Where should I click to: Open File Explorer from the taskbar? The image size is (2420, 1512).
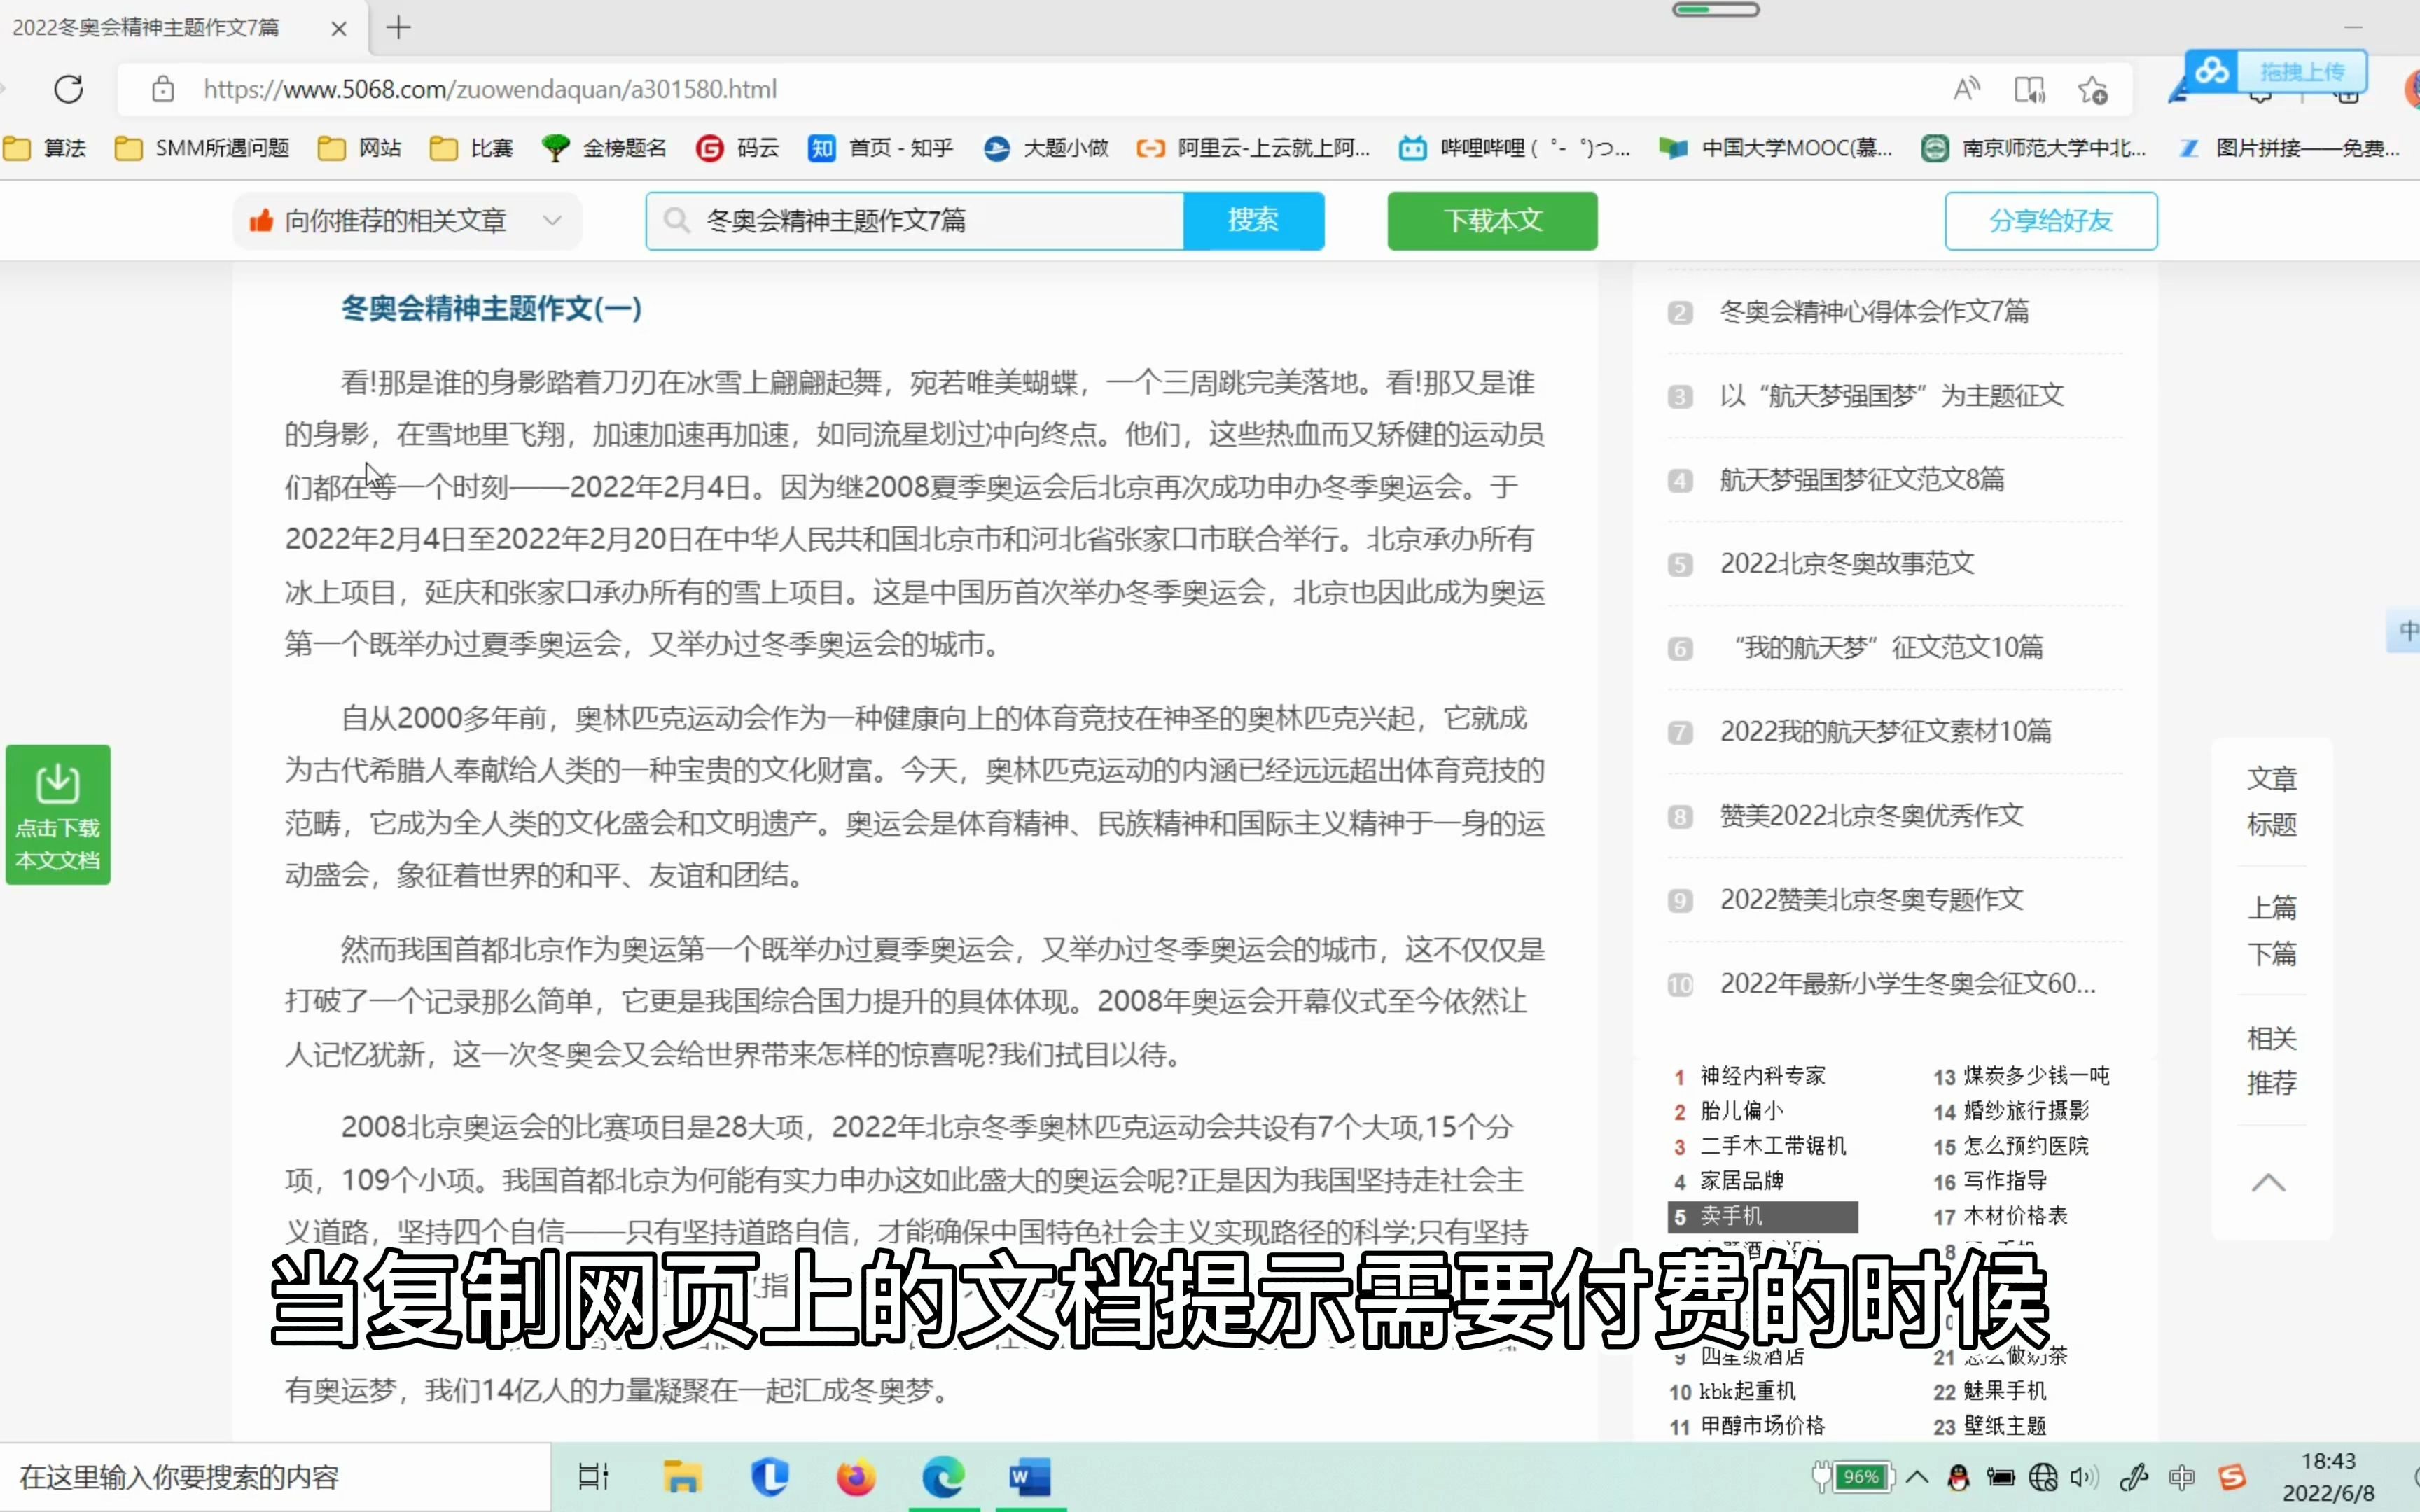(682, 1477)
